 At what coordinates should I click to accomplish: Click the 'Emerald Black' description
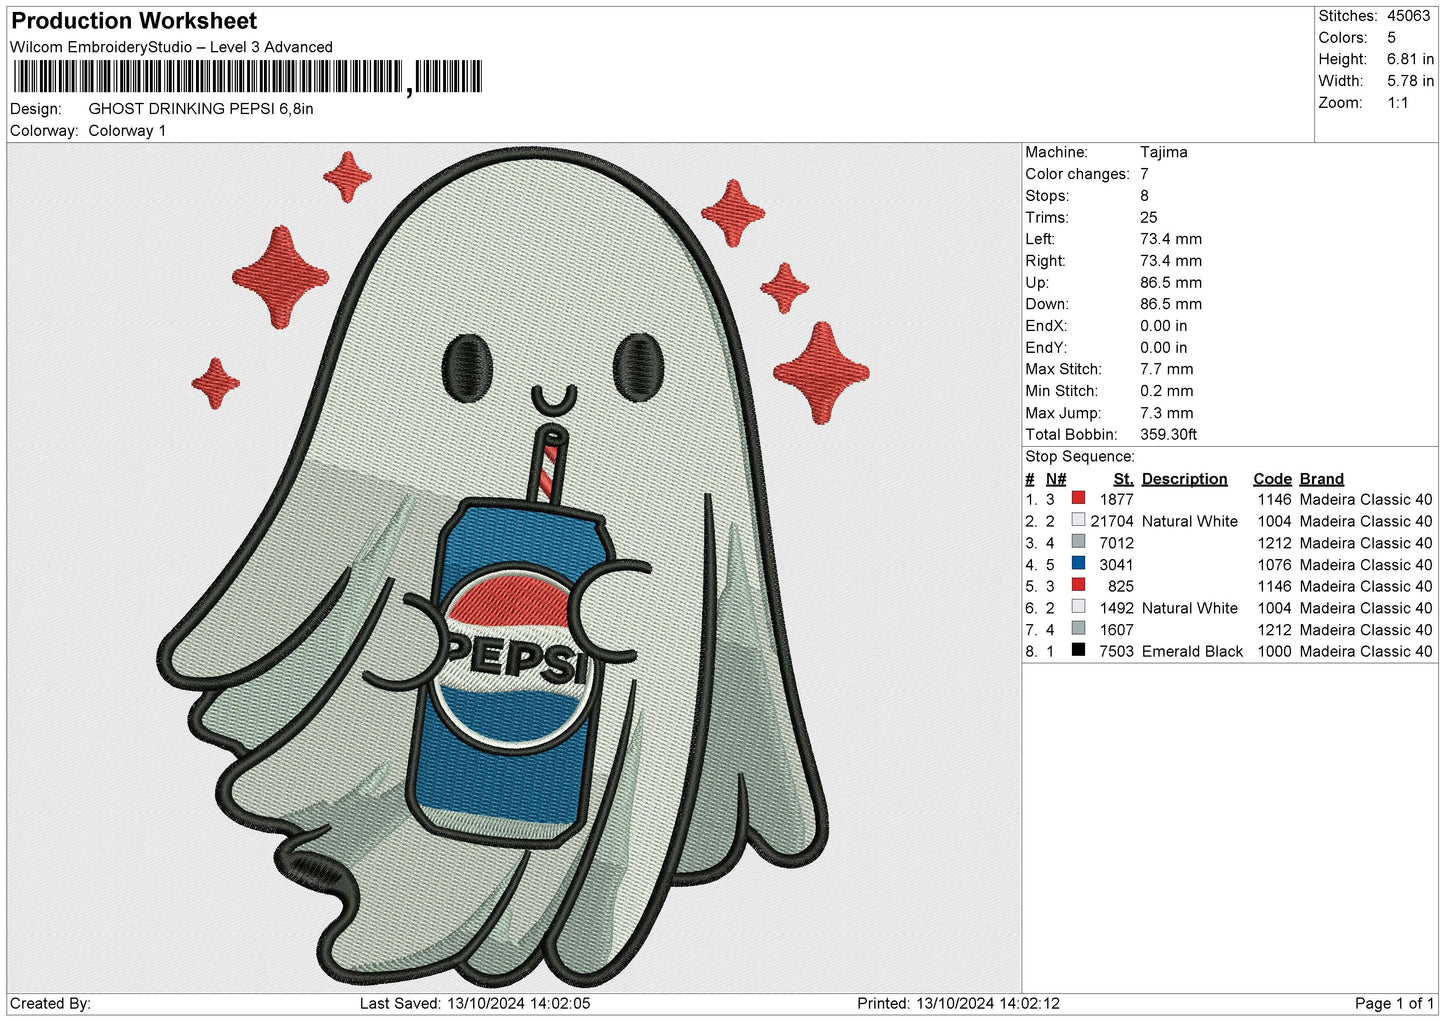[x=1193, y=652]
